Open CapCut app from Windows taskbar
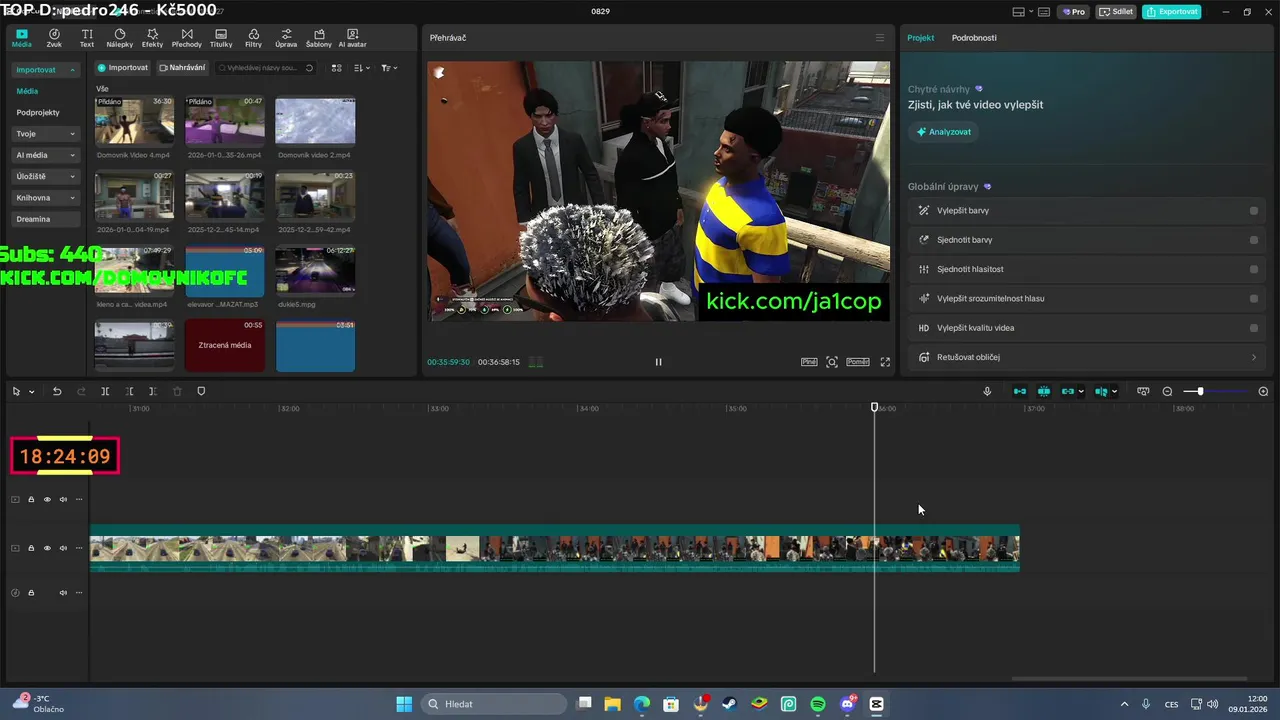Image resolution: width=1280 pixels, height=720 pixels. point(877,704)
